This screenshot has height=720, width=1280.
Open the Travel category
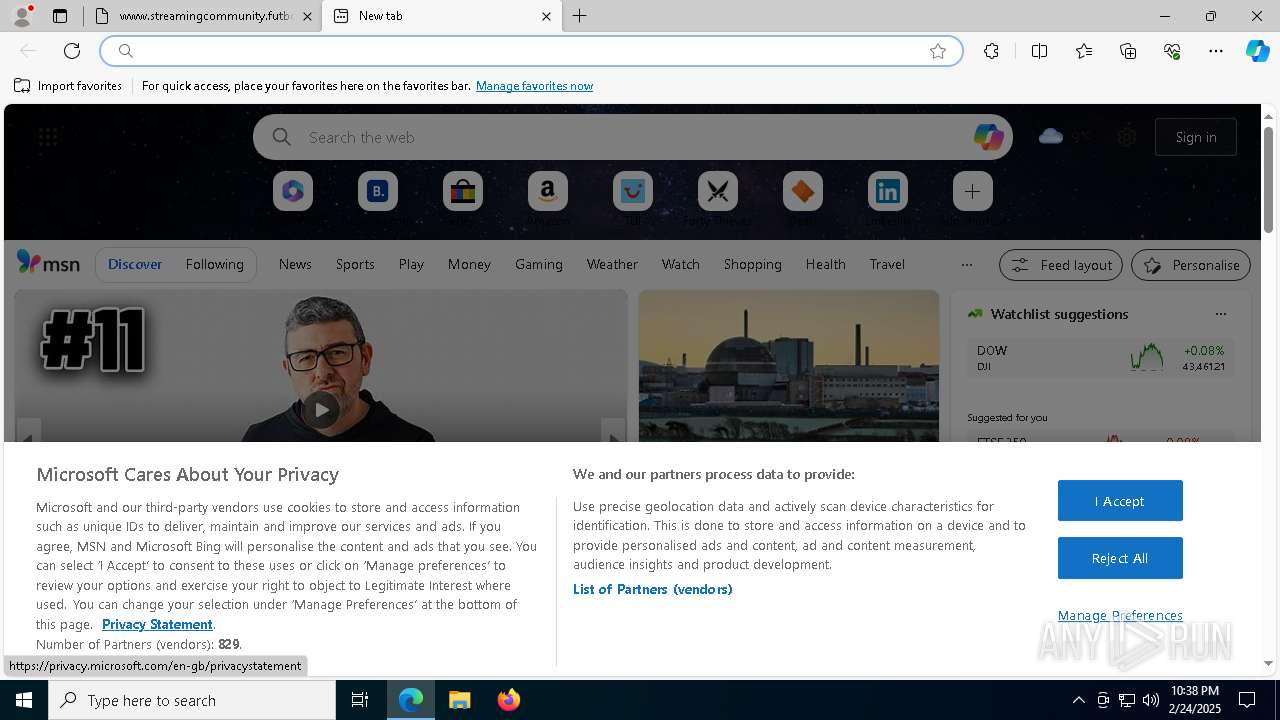pos(887,264)
